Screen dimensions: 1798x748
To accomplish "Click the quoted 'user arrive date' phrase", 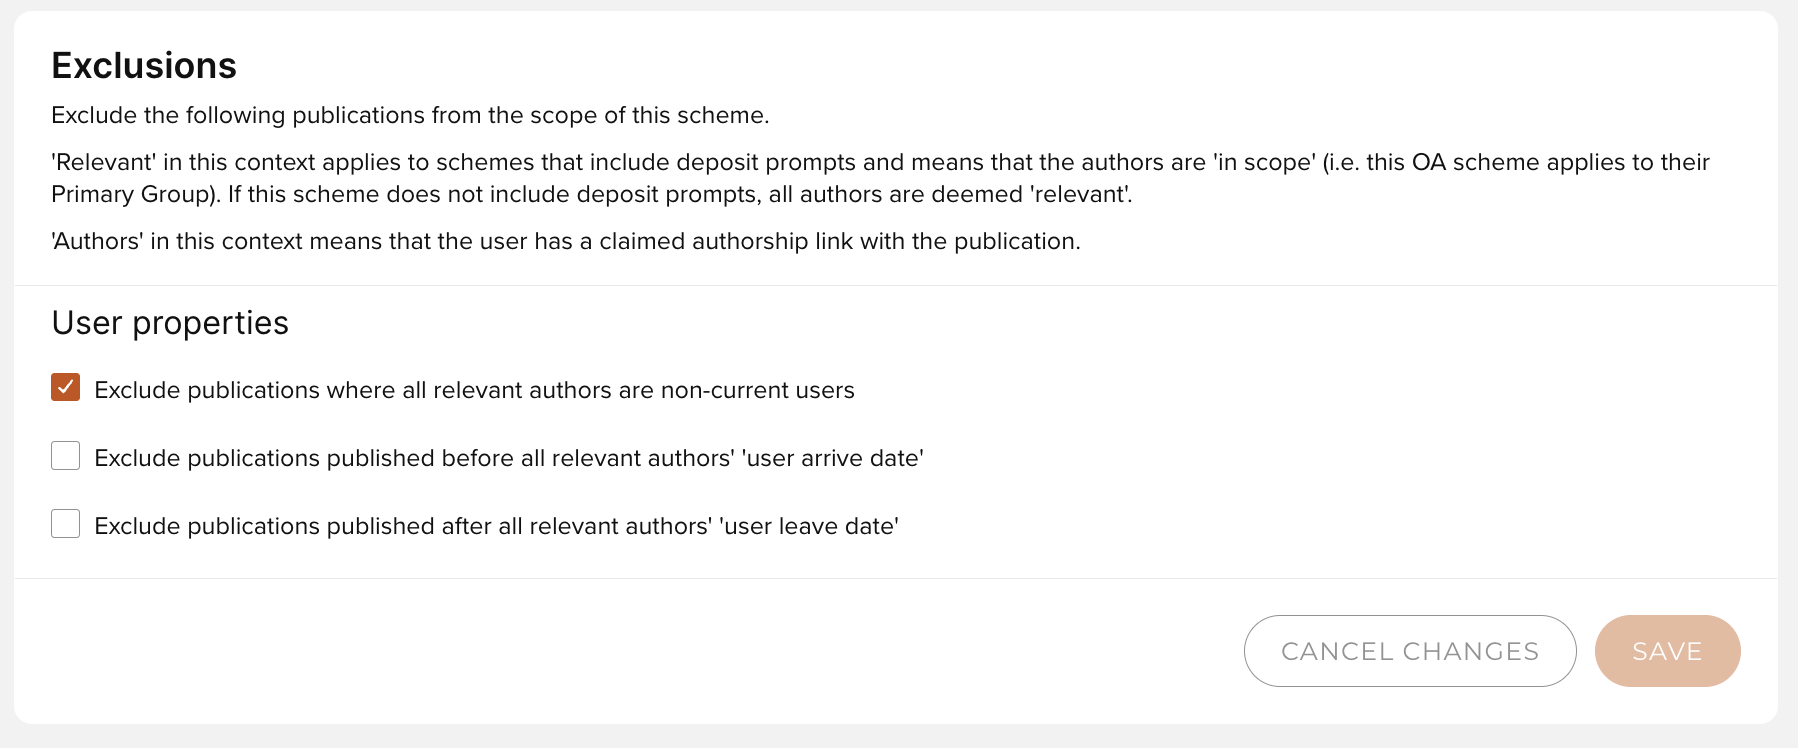I will tap(832, 458).
